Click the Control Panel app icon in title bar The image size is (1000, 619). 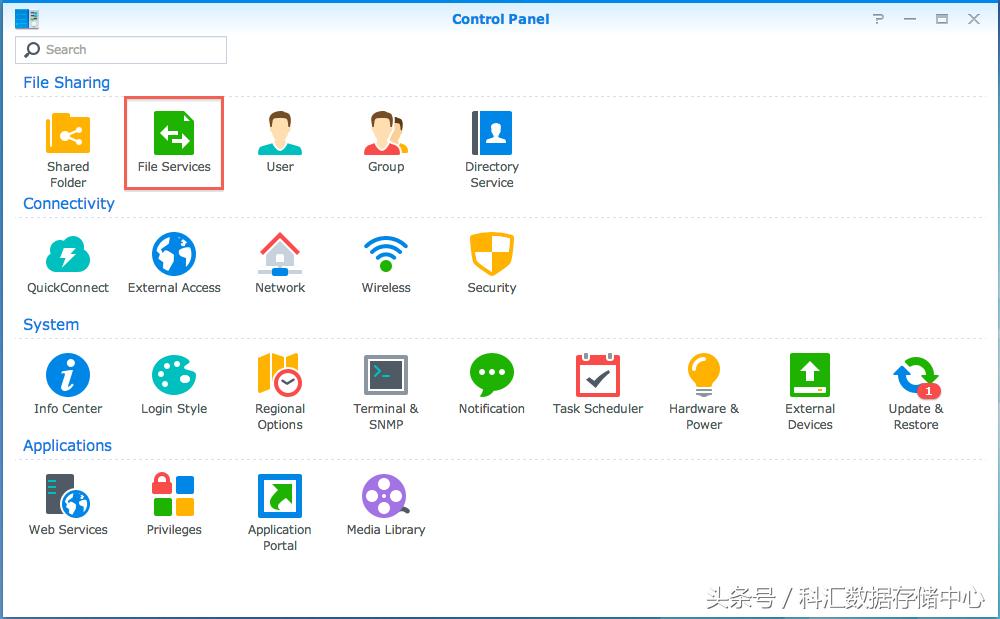pyautogui.click(x=27, y=19)
